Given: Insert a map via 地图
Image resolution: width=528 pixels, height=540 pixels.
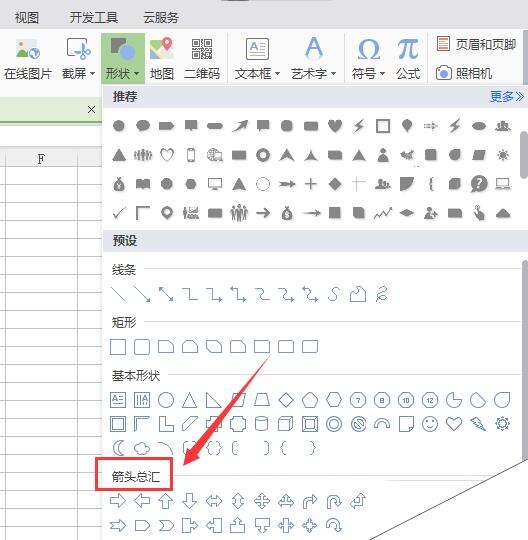Looking at the screenshot, I should pyautogui.click(x=162, y=59).
